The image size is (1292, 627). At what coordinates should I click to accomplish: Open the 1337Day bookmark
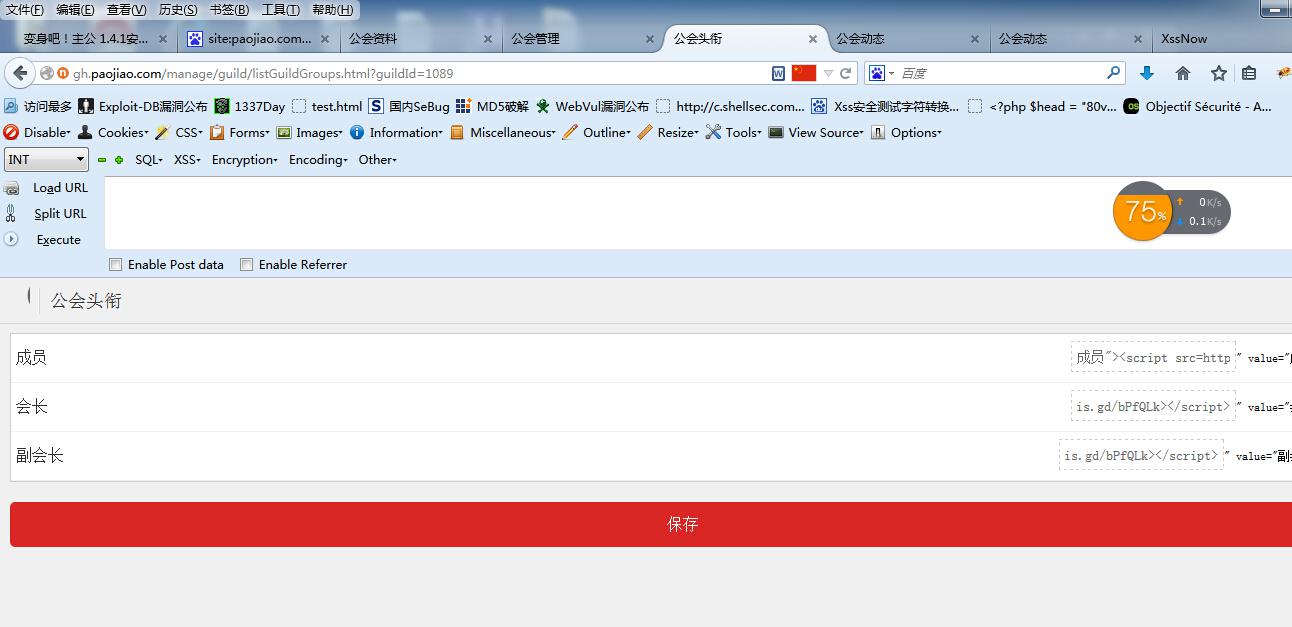click(249, 106)
